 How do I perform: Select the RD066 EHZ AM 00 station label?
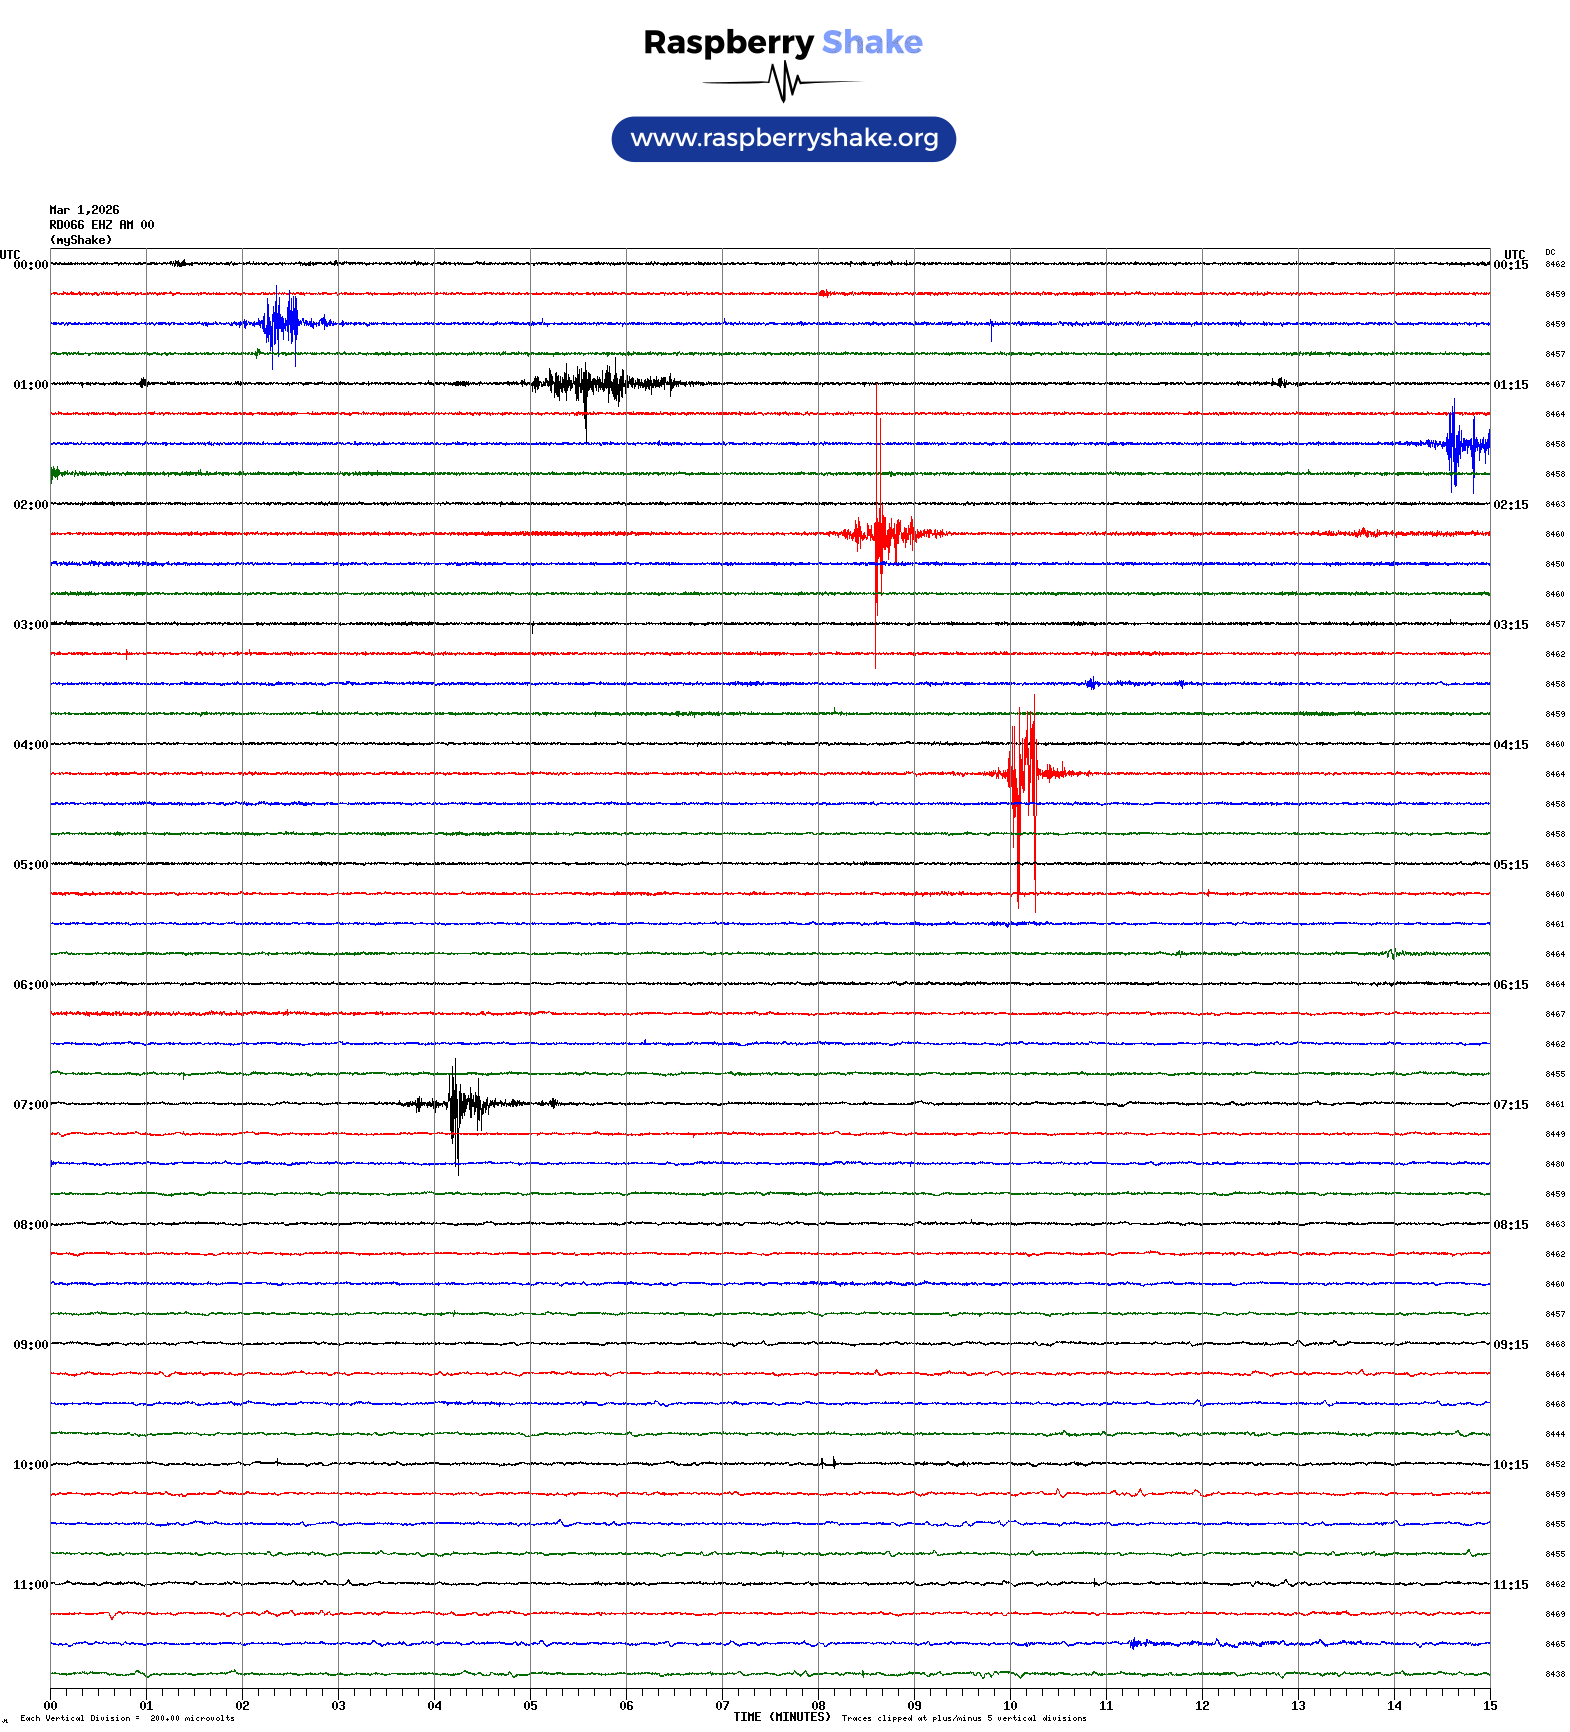pyautogui.click(x=101, y=225)
